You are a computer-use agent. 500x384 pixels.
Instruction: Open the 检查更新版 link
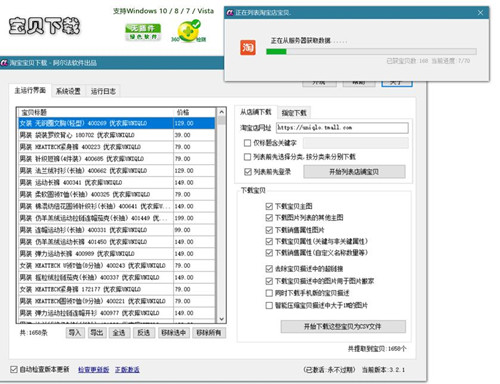click(x=94, y=369)
